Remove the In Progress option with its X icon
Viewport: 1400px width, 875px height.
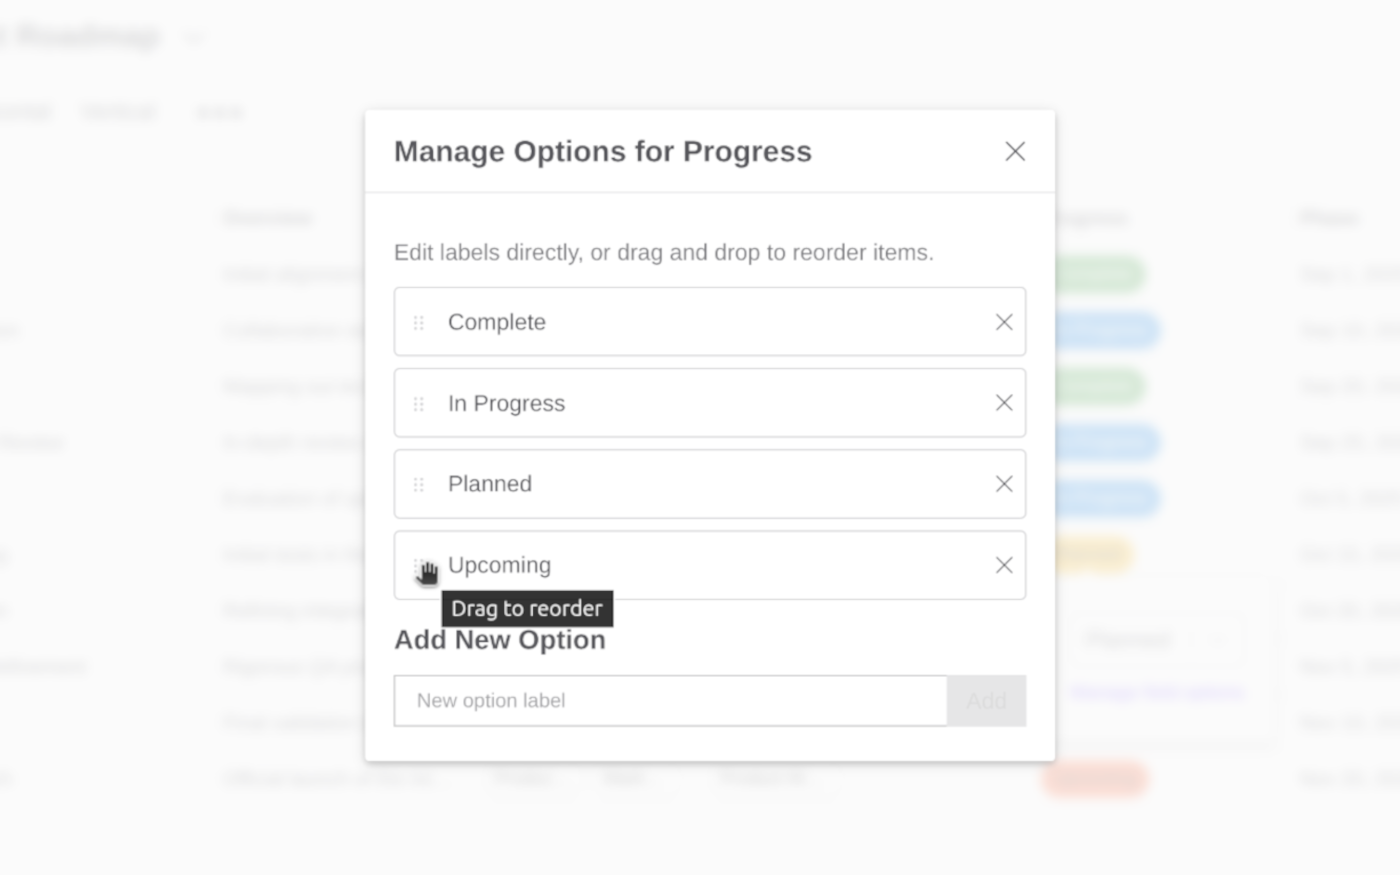[x=1004, y=403]
